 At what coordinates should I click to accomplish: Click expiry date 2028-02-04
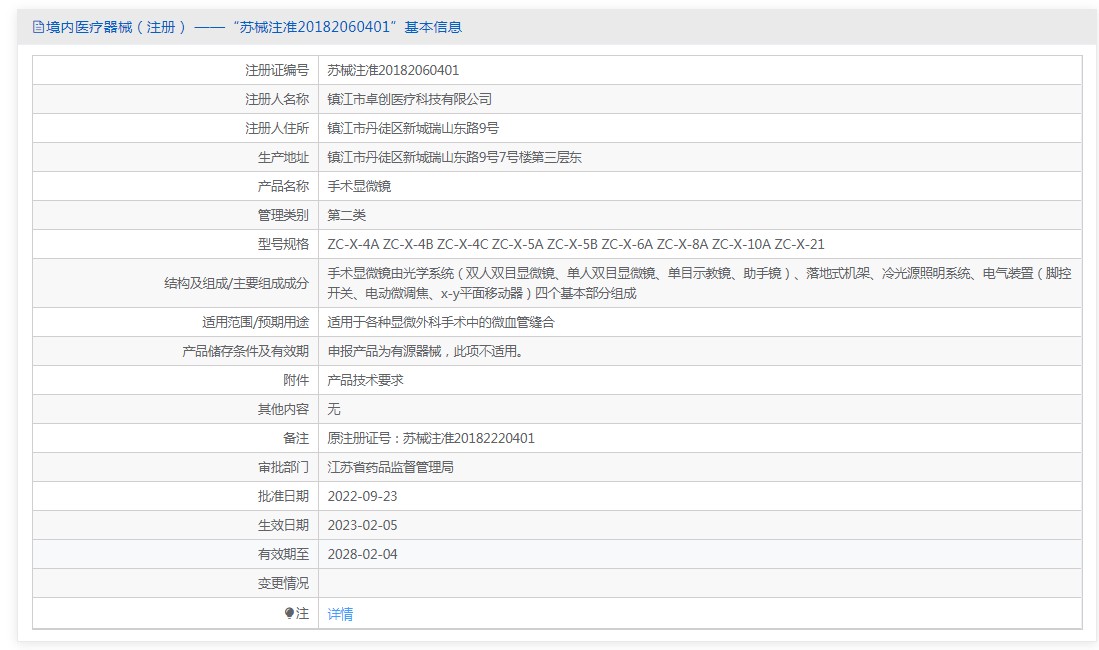pos(362,554)
